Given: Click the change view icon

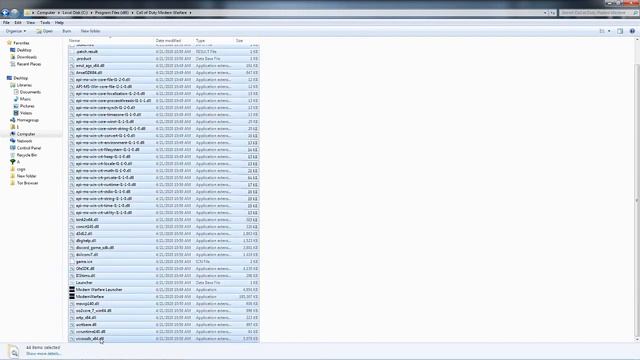Looking at the screenshot, I should tap(602, 31).
